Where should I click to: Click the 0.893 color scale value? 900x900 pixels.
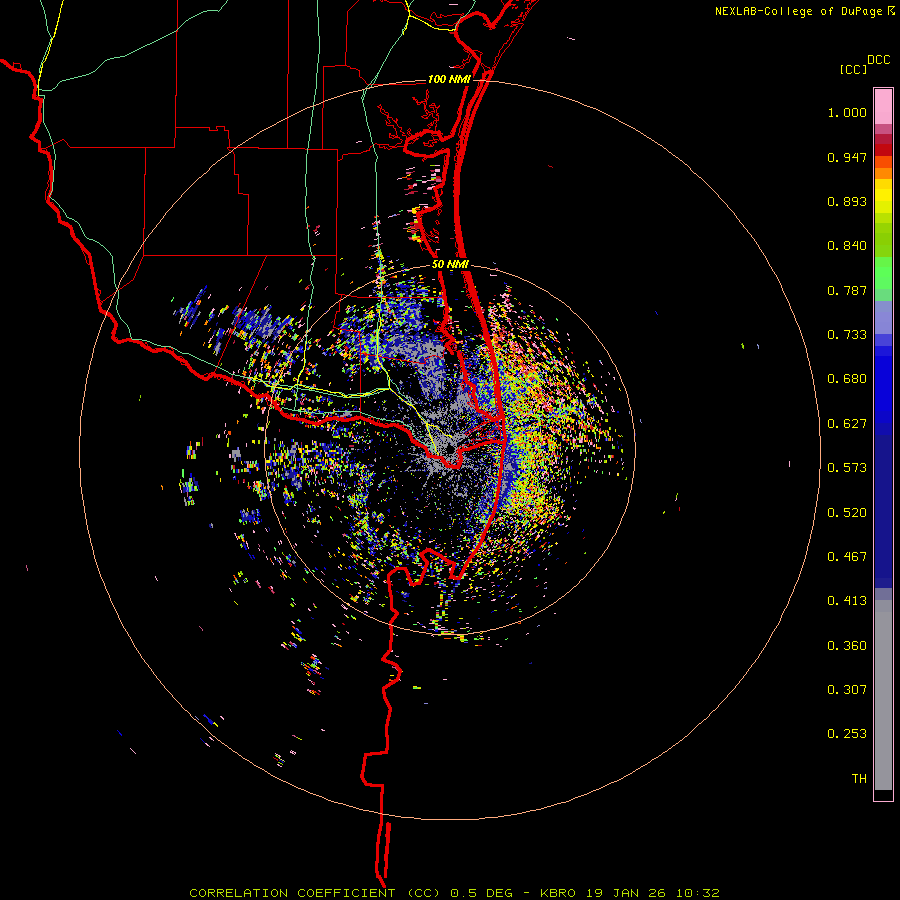(x=847, y=202)
